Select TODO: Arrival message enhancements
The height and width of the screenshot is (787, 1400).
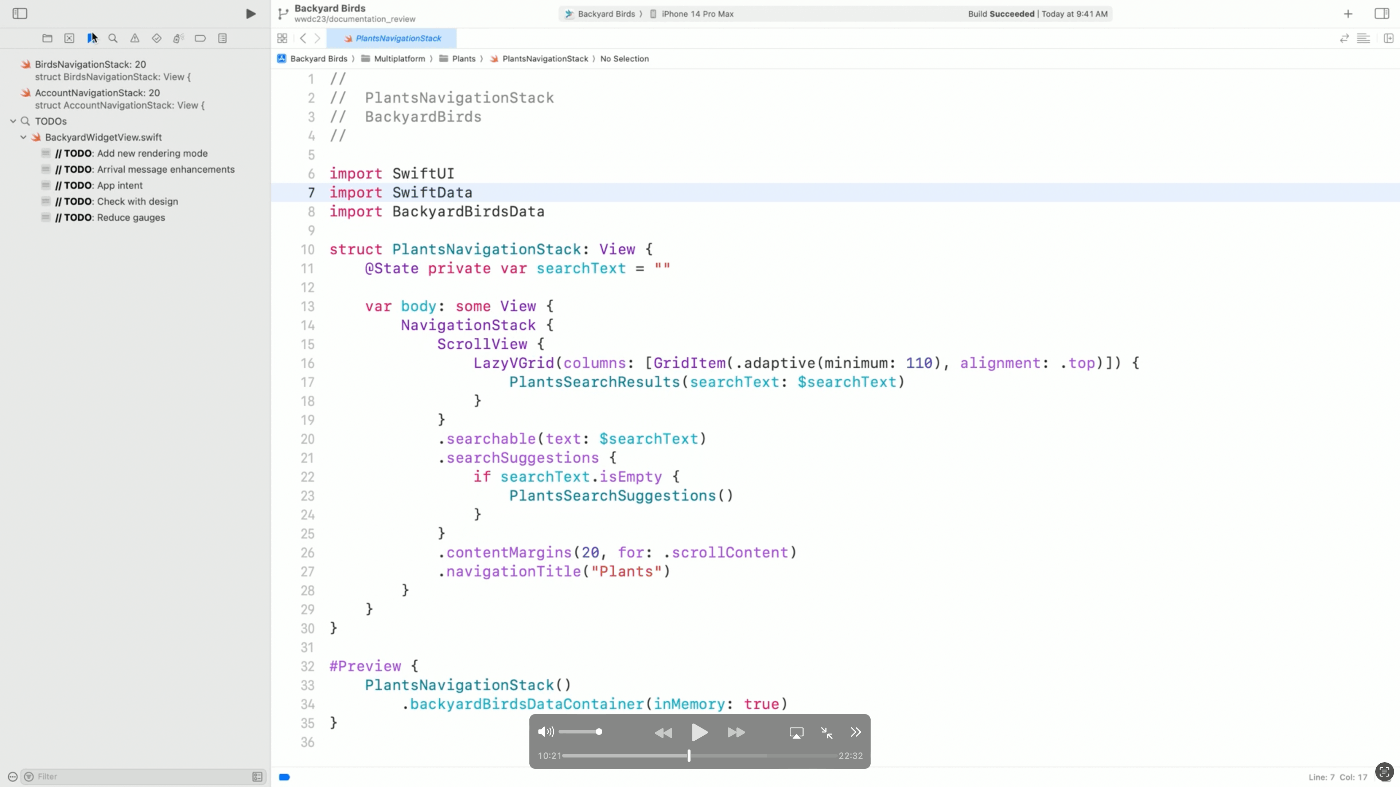point(135,169)
